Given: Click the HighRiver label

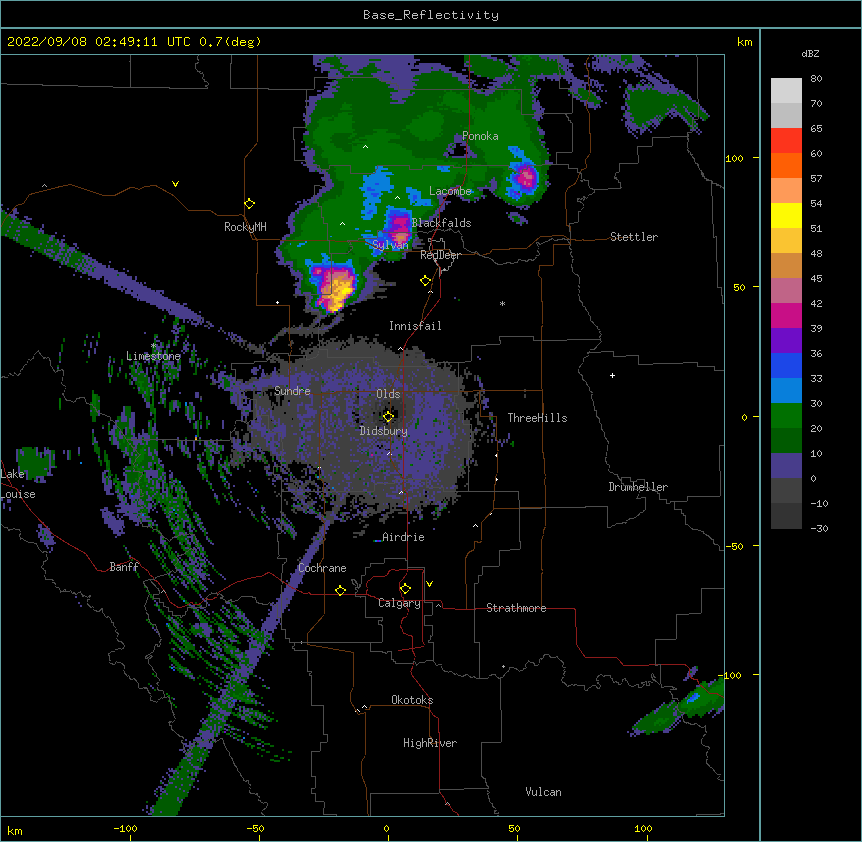Looking at the screenshot, I should click(x=430, y=743).
